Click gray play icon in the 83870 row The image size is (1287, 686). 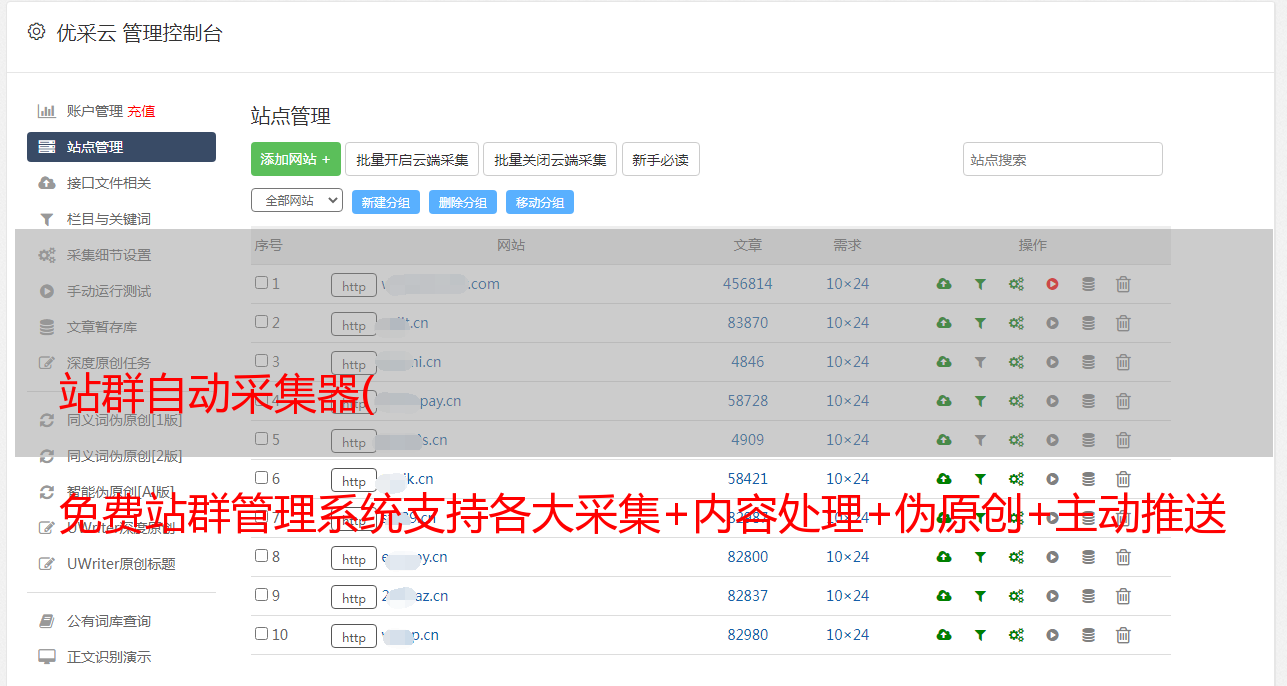[1052, 323]
